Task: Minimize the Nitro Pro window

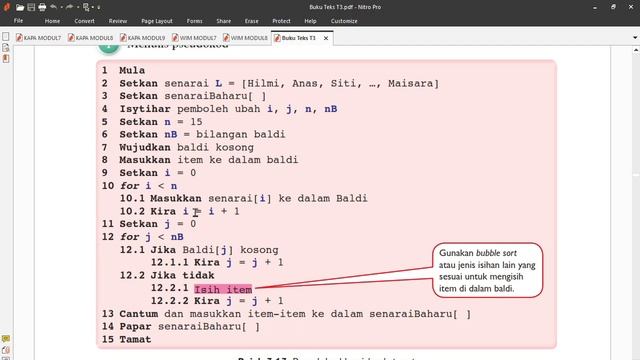Action: point(595,7)
